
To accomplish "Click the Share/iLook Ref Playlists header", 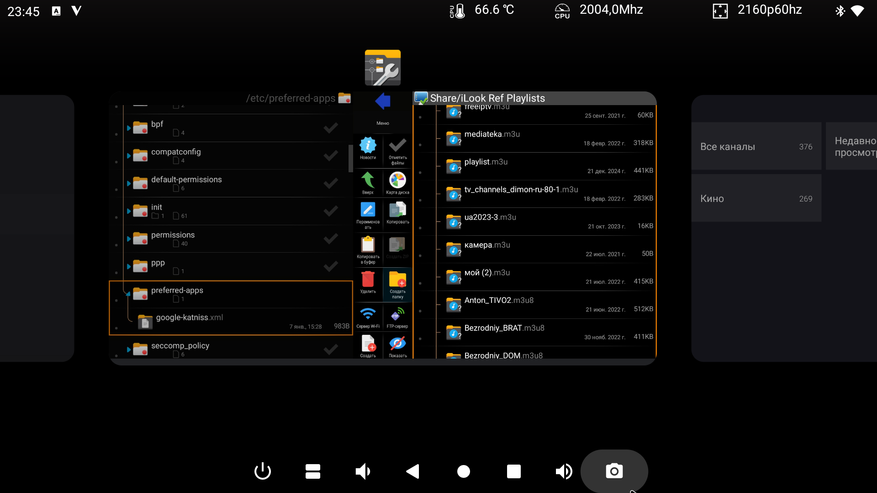I will (x=487, y=98).
